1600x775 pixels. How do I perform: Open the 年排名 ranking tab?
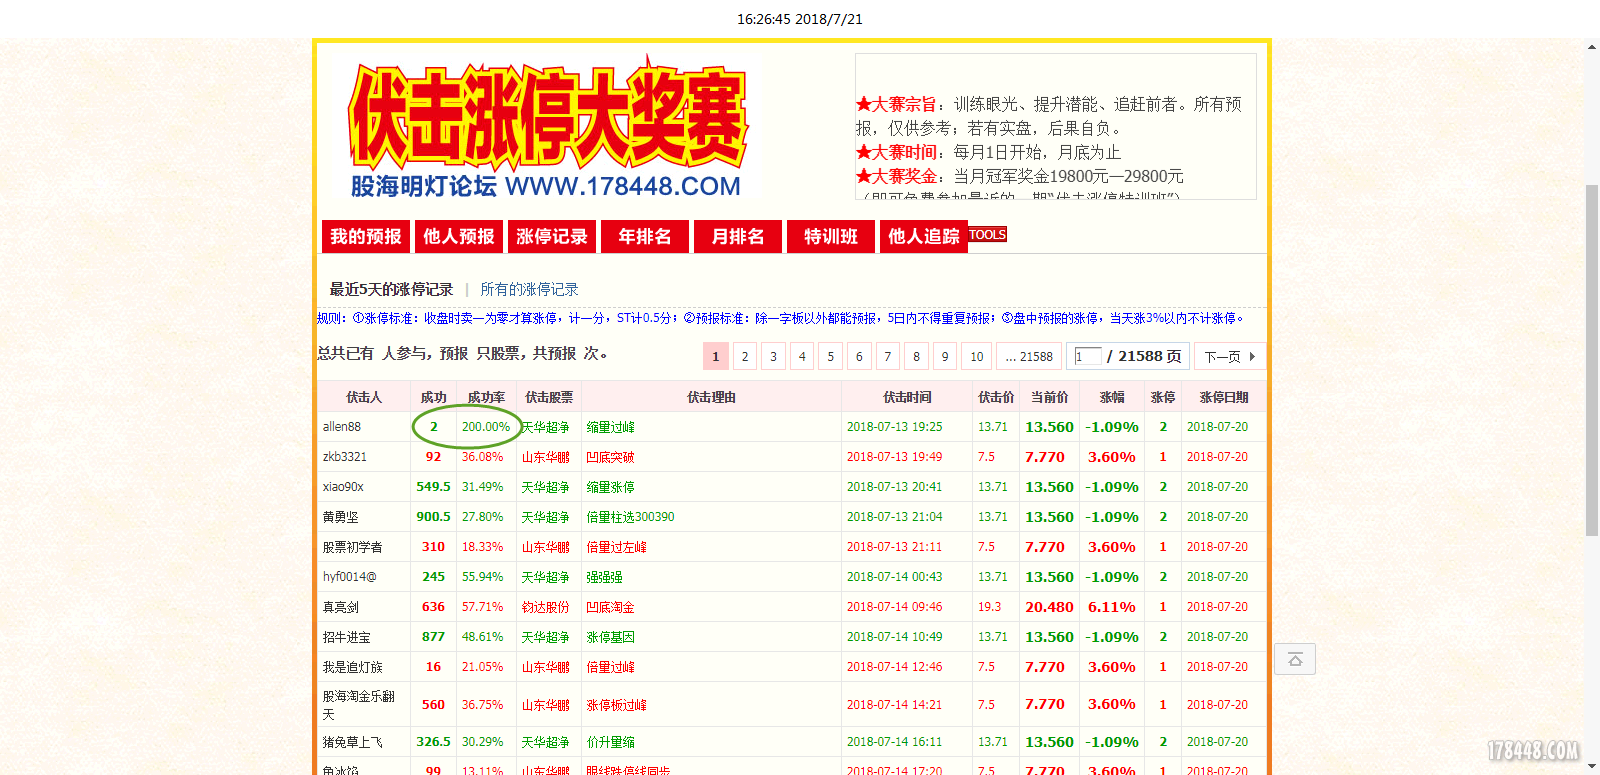coord(644,237)
